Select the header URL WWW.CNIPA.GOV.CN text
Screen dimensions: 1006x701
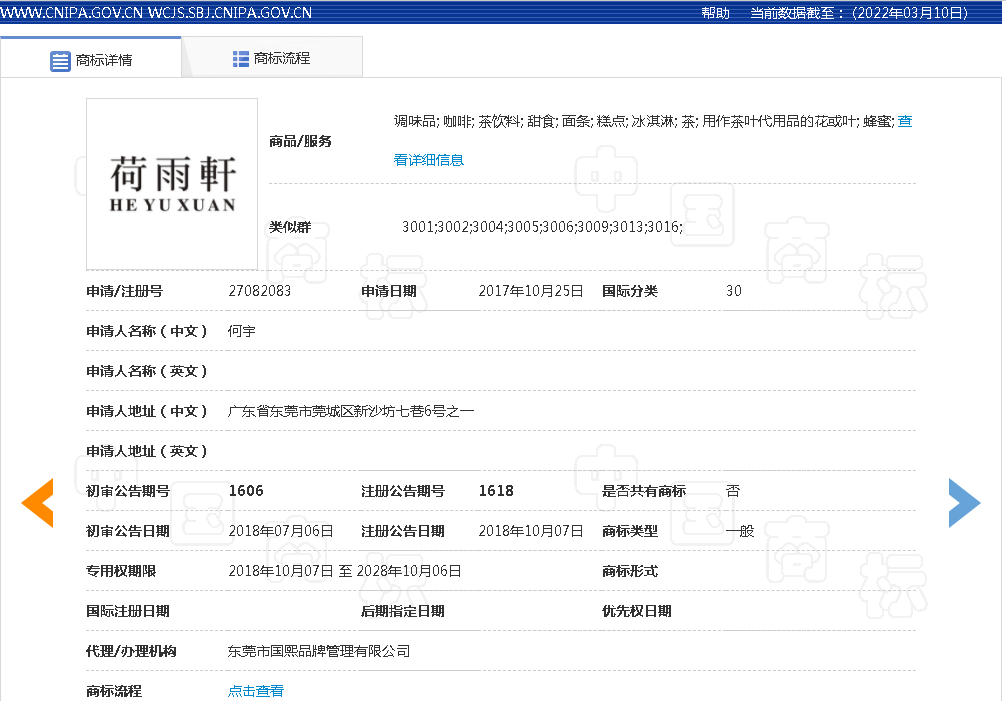click(x=72, y=13)
